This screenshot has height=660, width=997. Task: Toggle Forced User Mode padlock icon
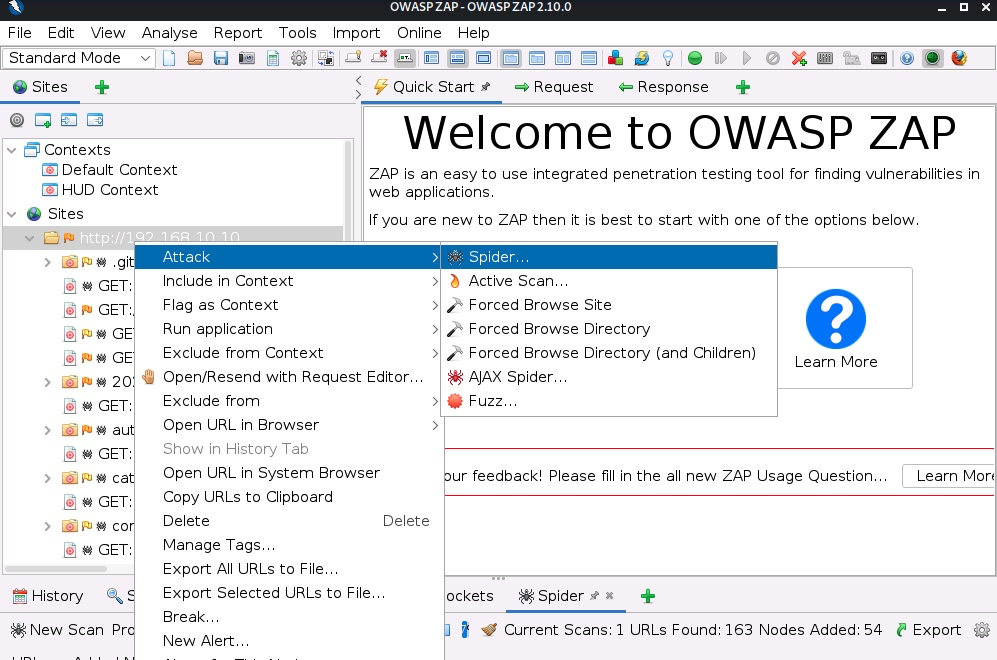tap(851, 58)
